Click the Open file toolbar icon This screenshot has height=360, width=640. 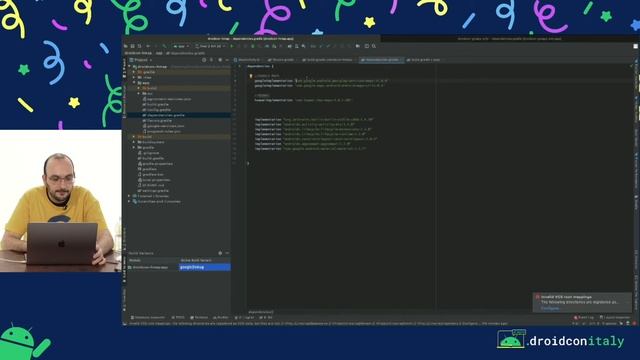[x=126, y=46]
